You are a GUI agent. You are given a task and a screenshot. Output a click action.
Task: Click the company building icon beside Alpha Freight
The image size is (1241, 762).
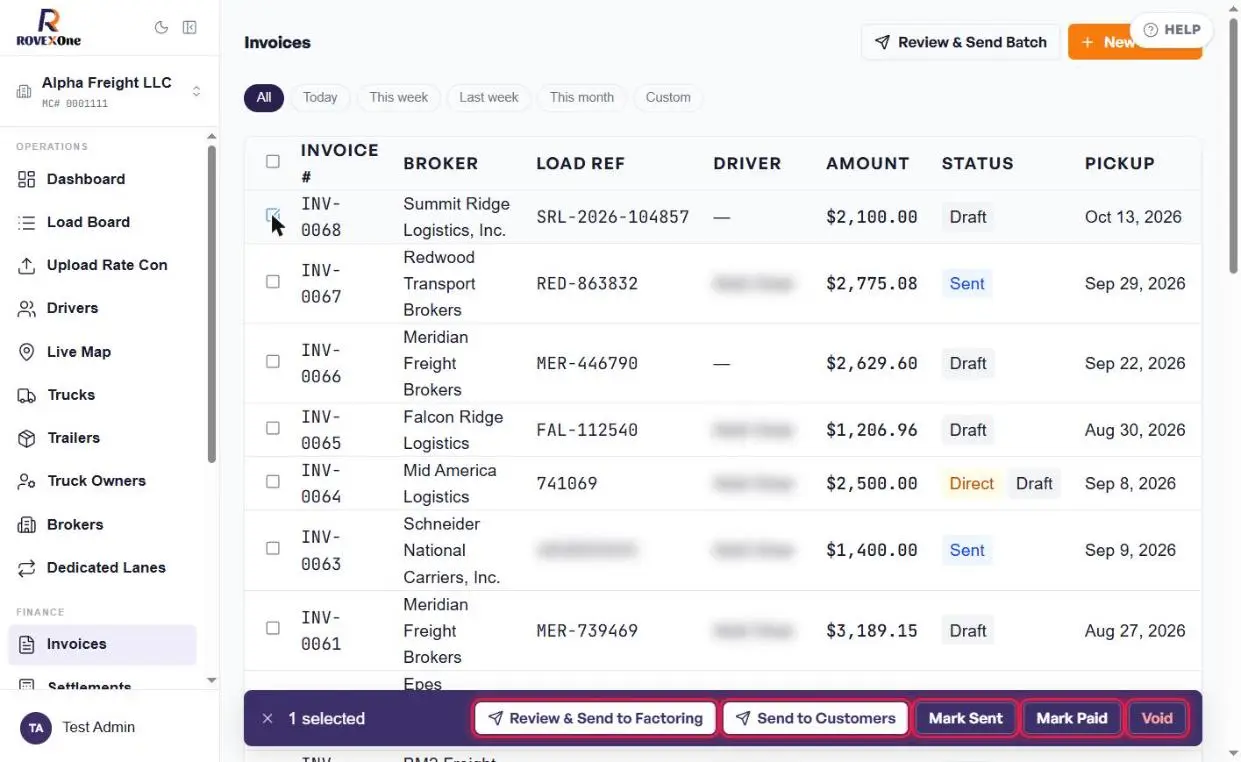(x=24, y=92)
